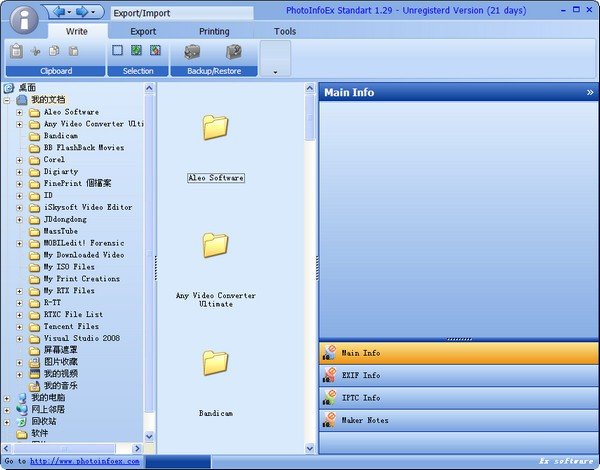Image resolution: width=600 pixels, height=470 pixels.
Task: Click the select all icon in Selection
Action: tap(136, 50)
